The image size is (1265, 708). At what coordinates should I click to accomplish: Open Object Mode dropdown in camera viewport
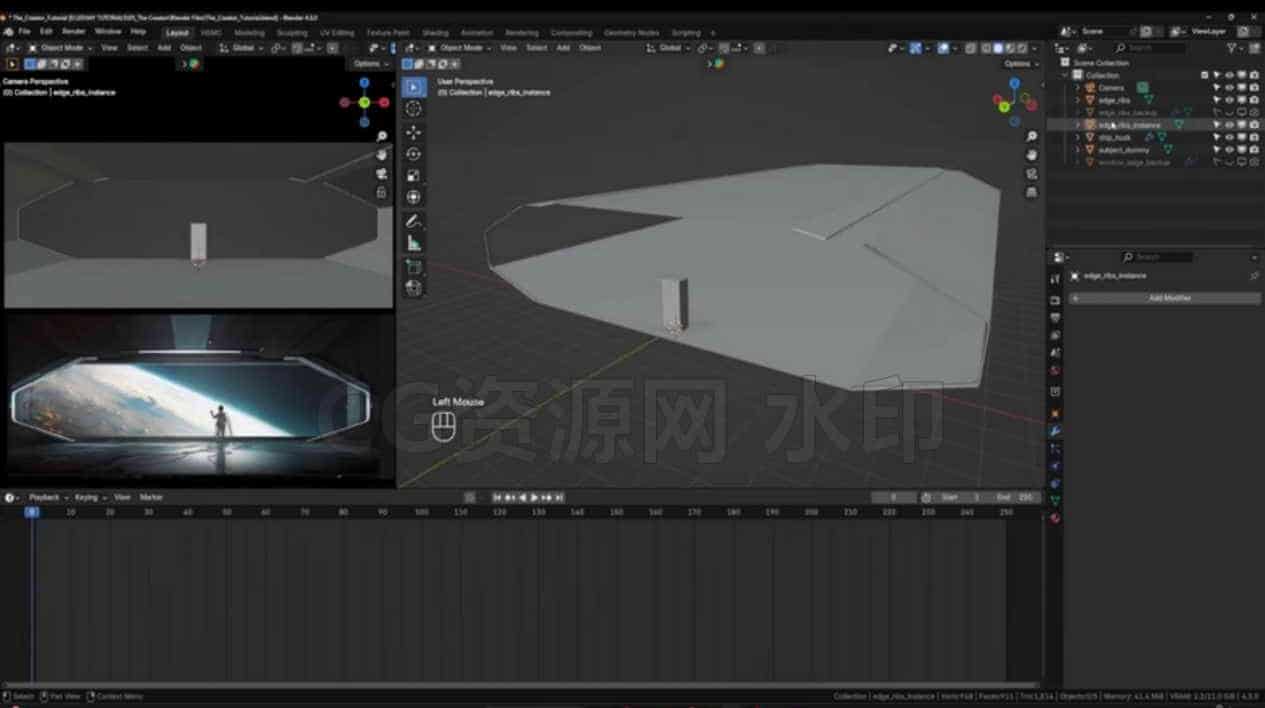60,48
